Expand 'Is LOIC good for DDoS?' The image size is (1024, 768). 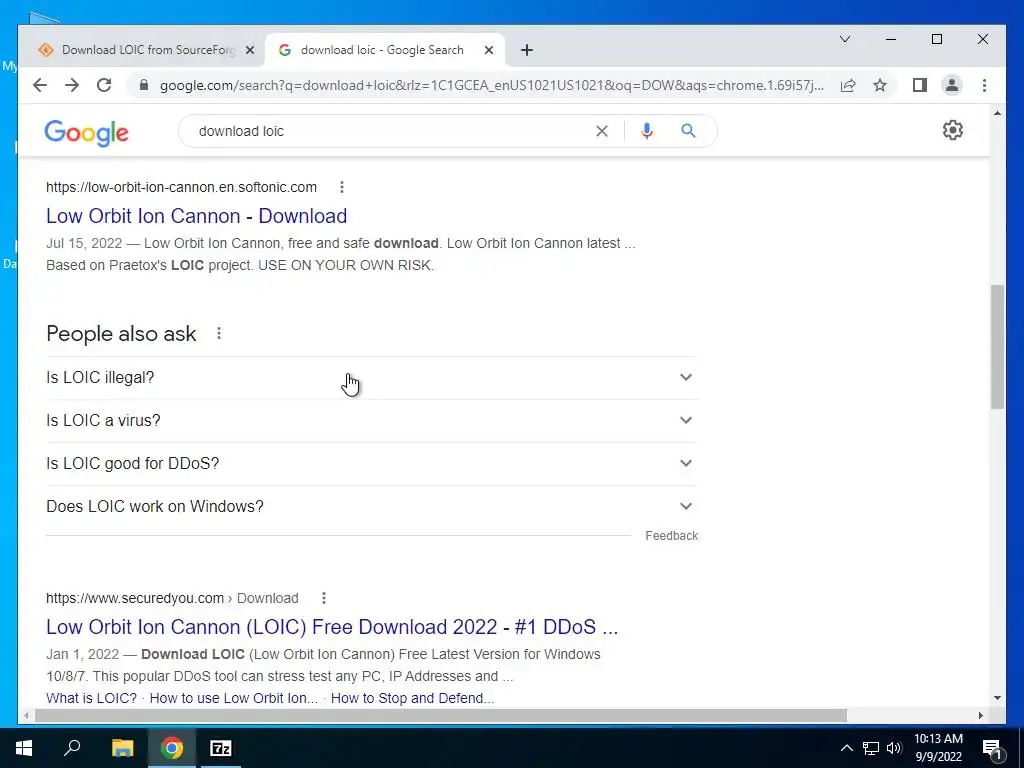point(372,464)
